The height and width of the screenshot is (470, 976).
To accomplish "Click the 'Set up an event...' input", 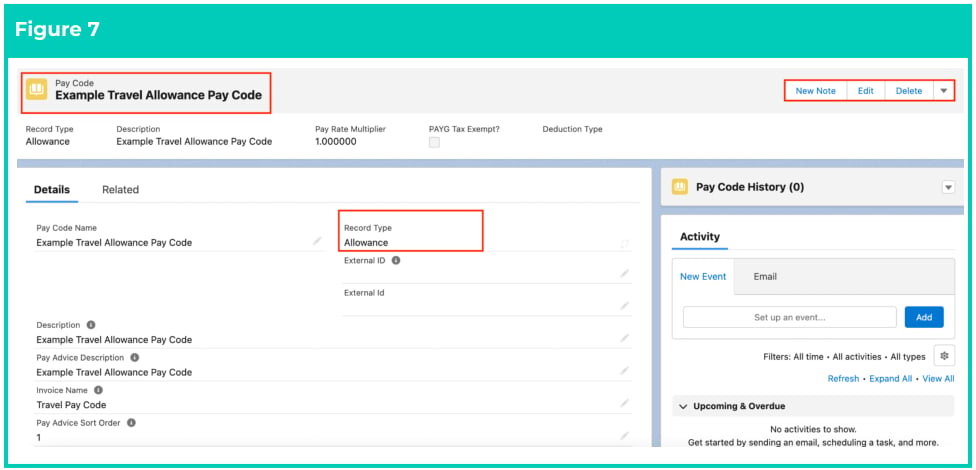I will [789, 317].
